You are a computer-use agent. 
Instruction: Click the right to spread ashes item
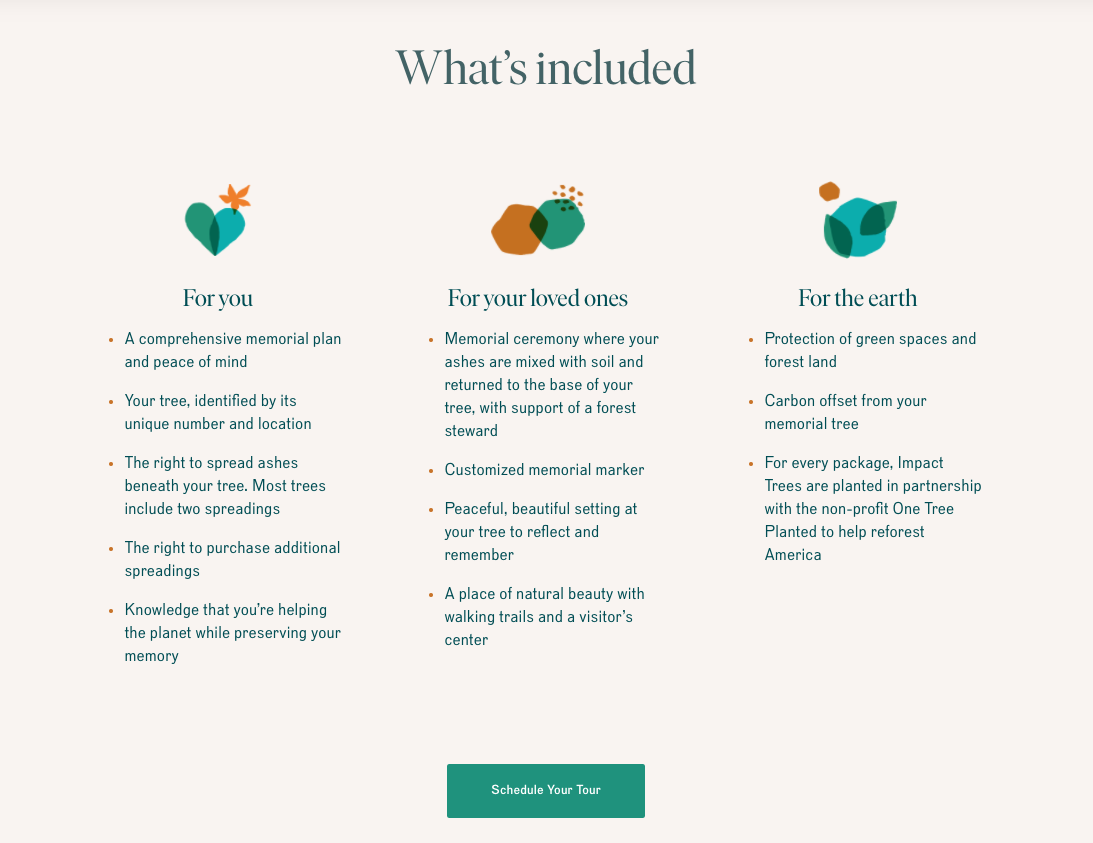click(225, 486)
